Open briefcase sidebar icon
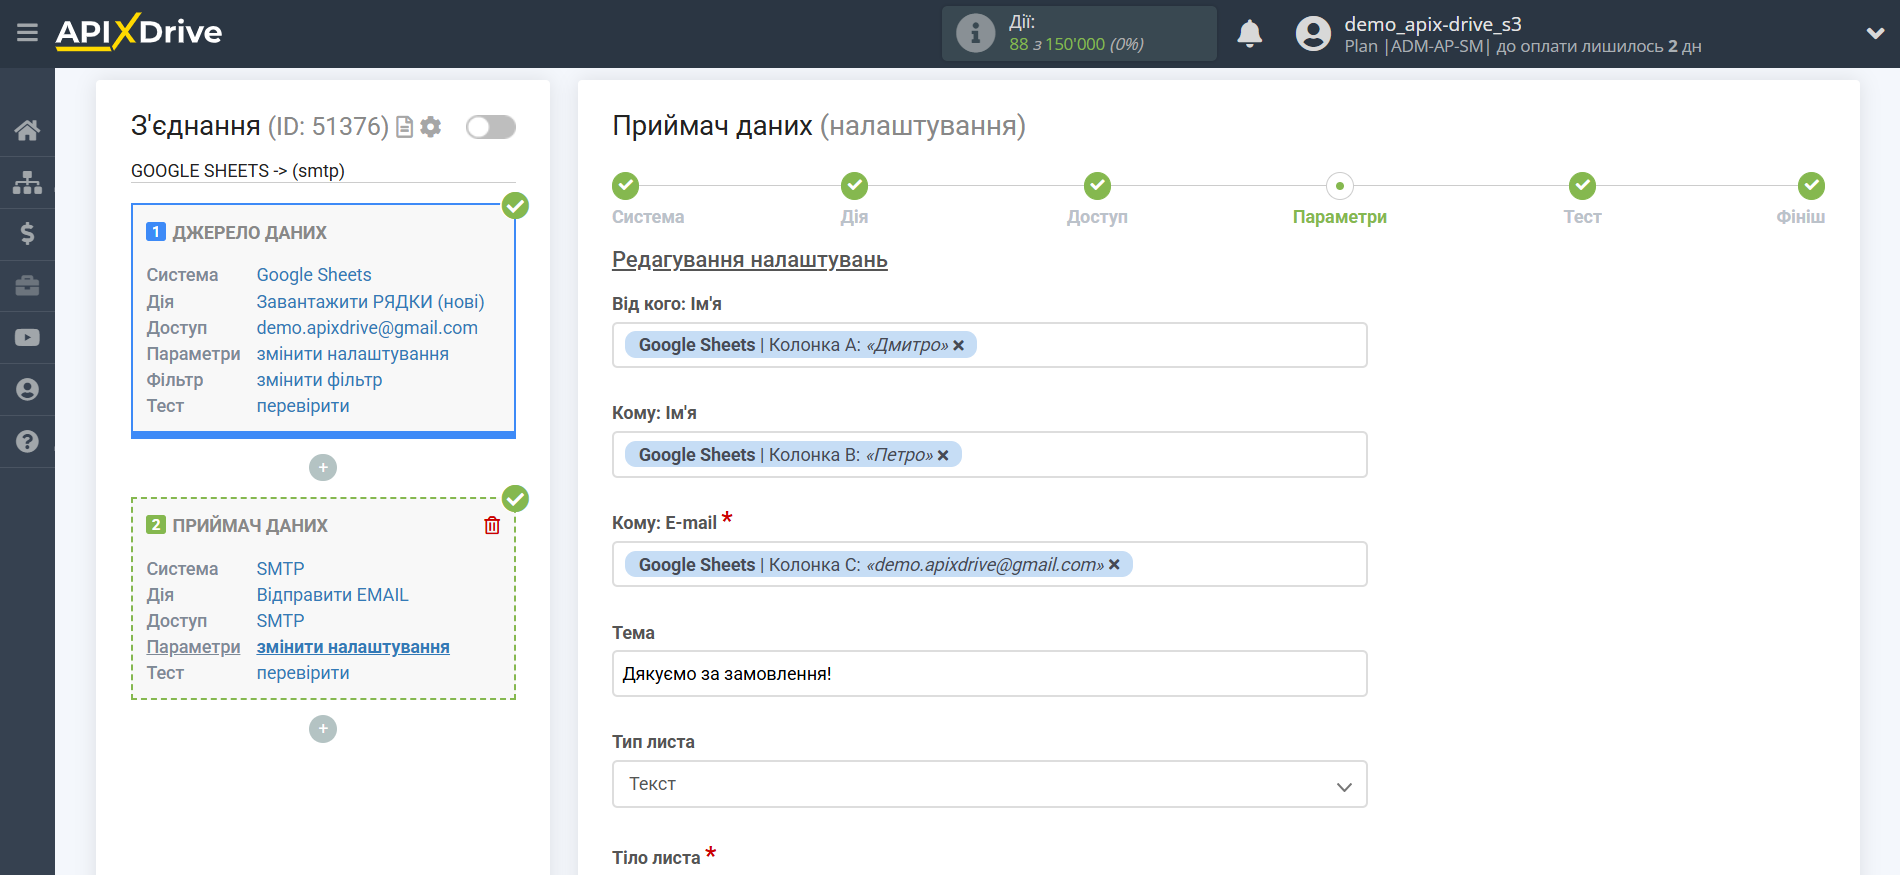The width and height of the screenshot is (1900, 875). (x=27, y=286)
